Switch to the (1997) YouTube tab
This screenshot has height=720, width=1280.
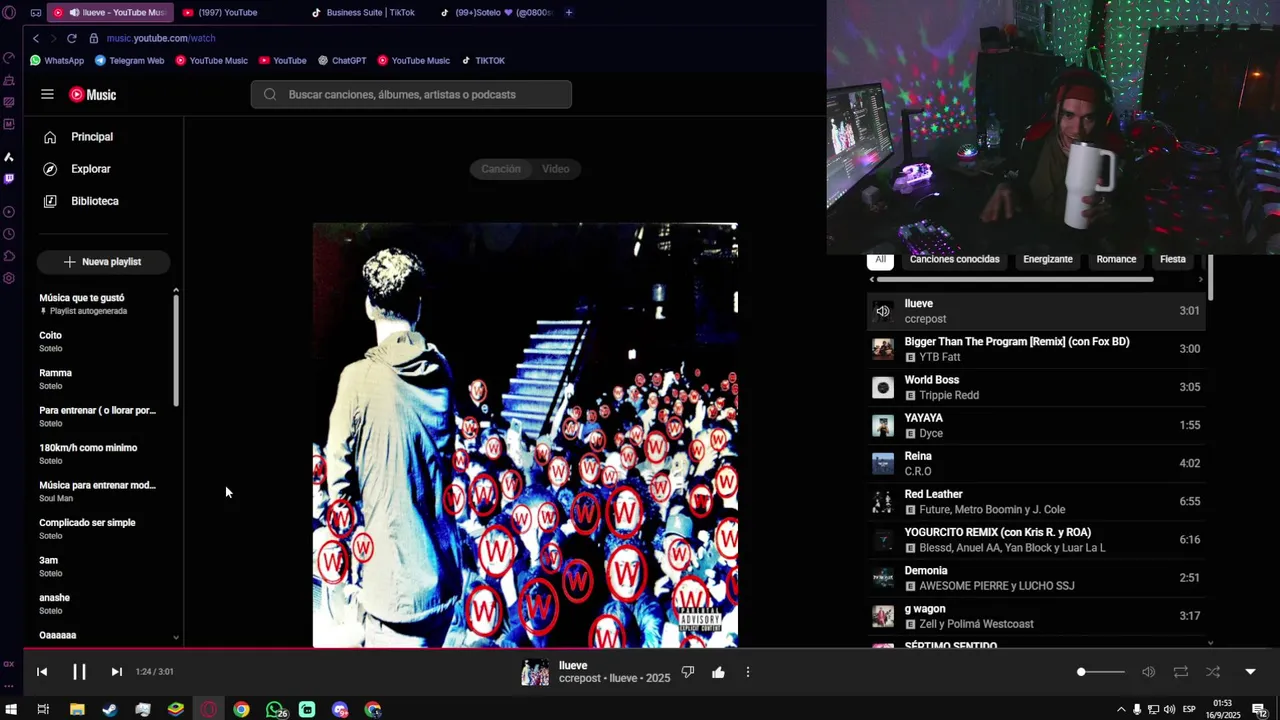tap(238, 12)
